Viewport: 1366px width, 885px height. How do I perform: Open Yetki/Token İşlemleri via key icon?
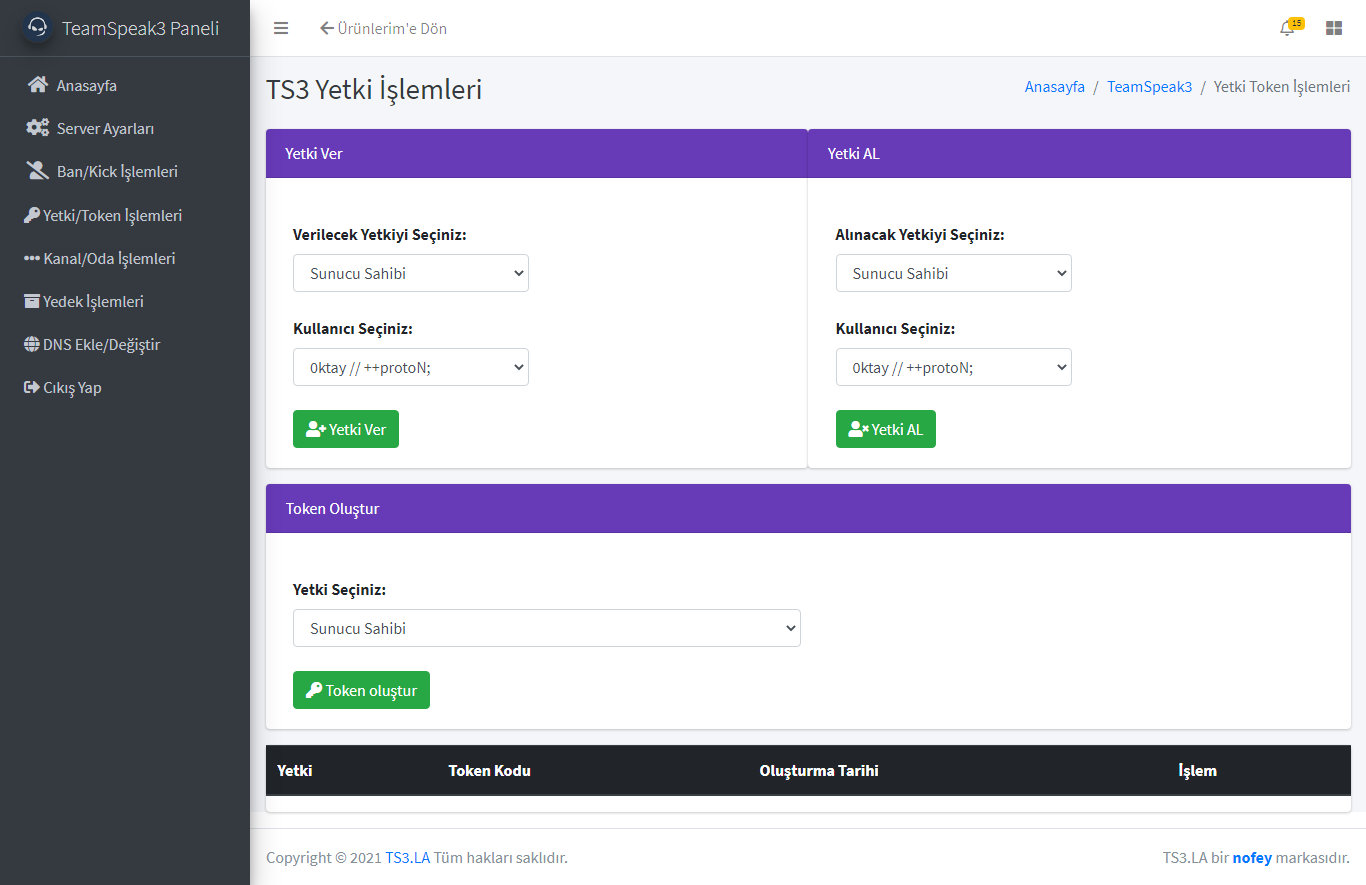tap(103, 215)
